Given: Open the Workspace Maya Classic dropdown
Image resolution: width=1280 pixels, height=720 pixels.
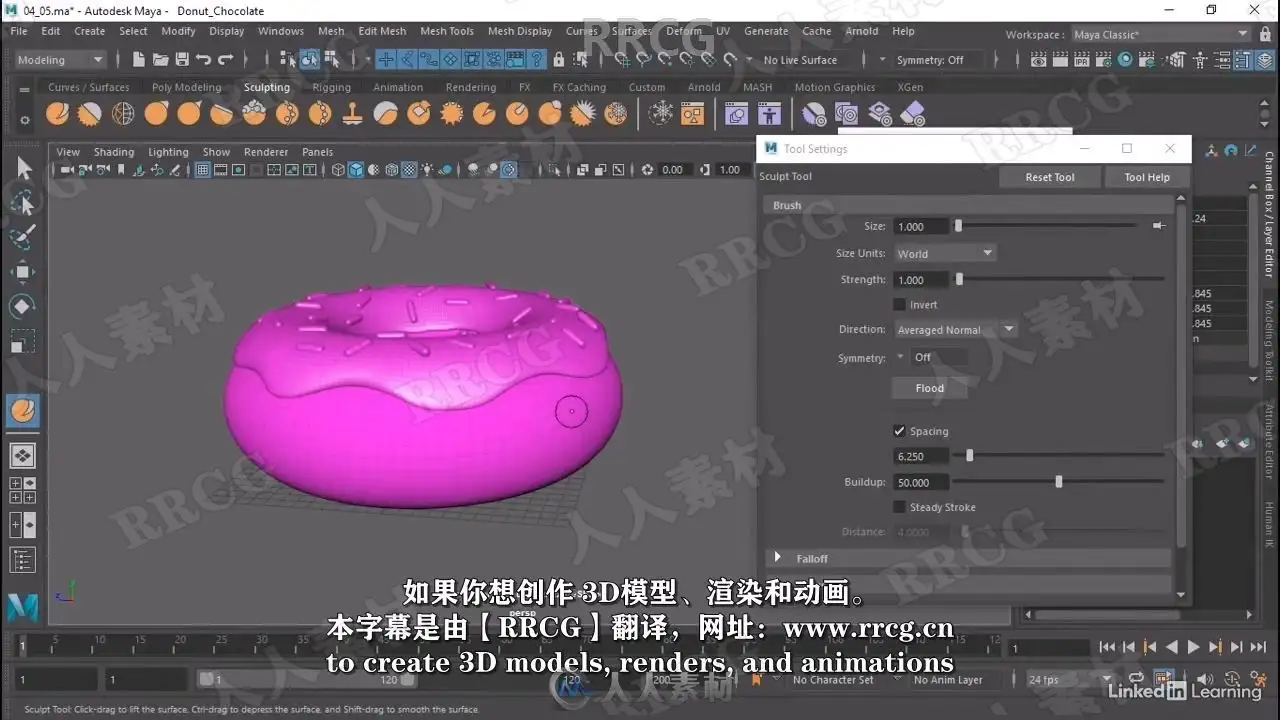Looking at the screenshot, I should click(1161, 34).
